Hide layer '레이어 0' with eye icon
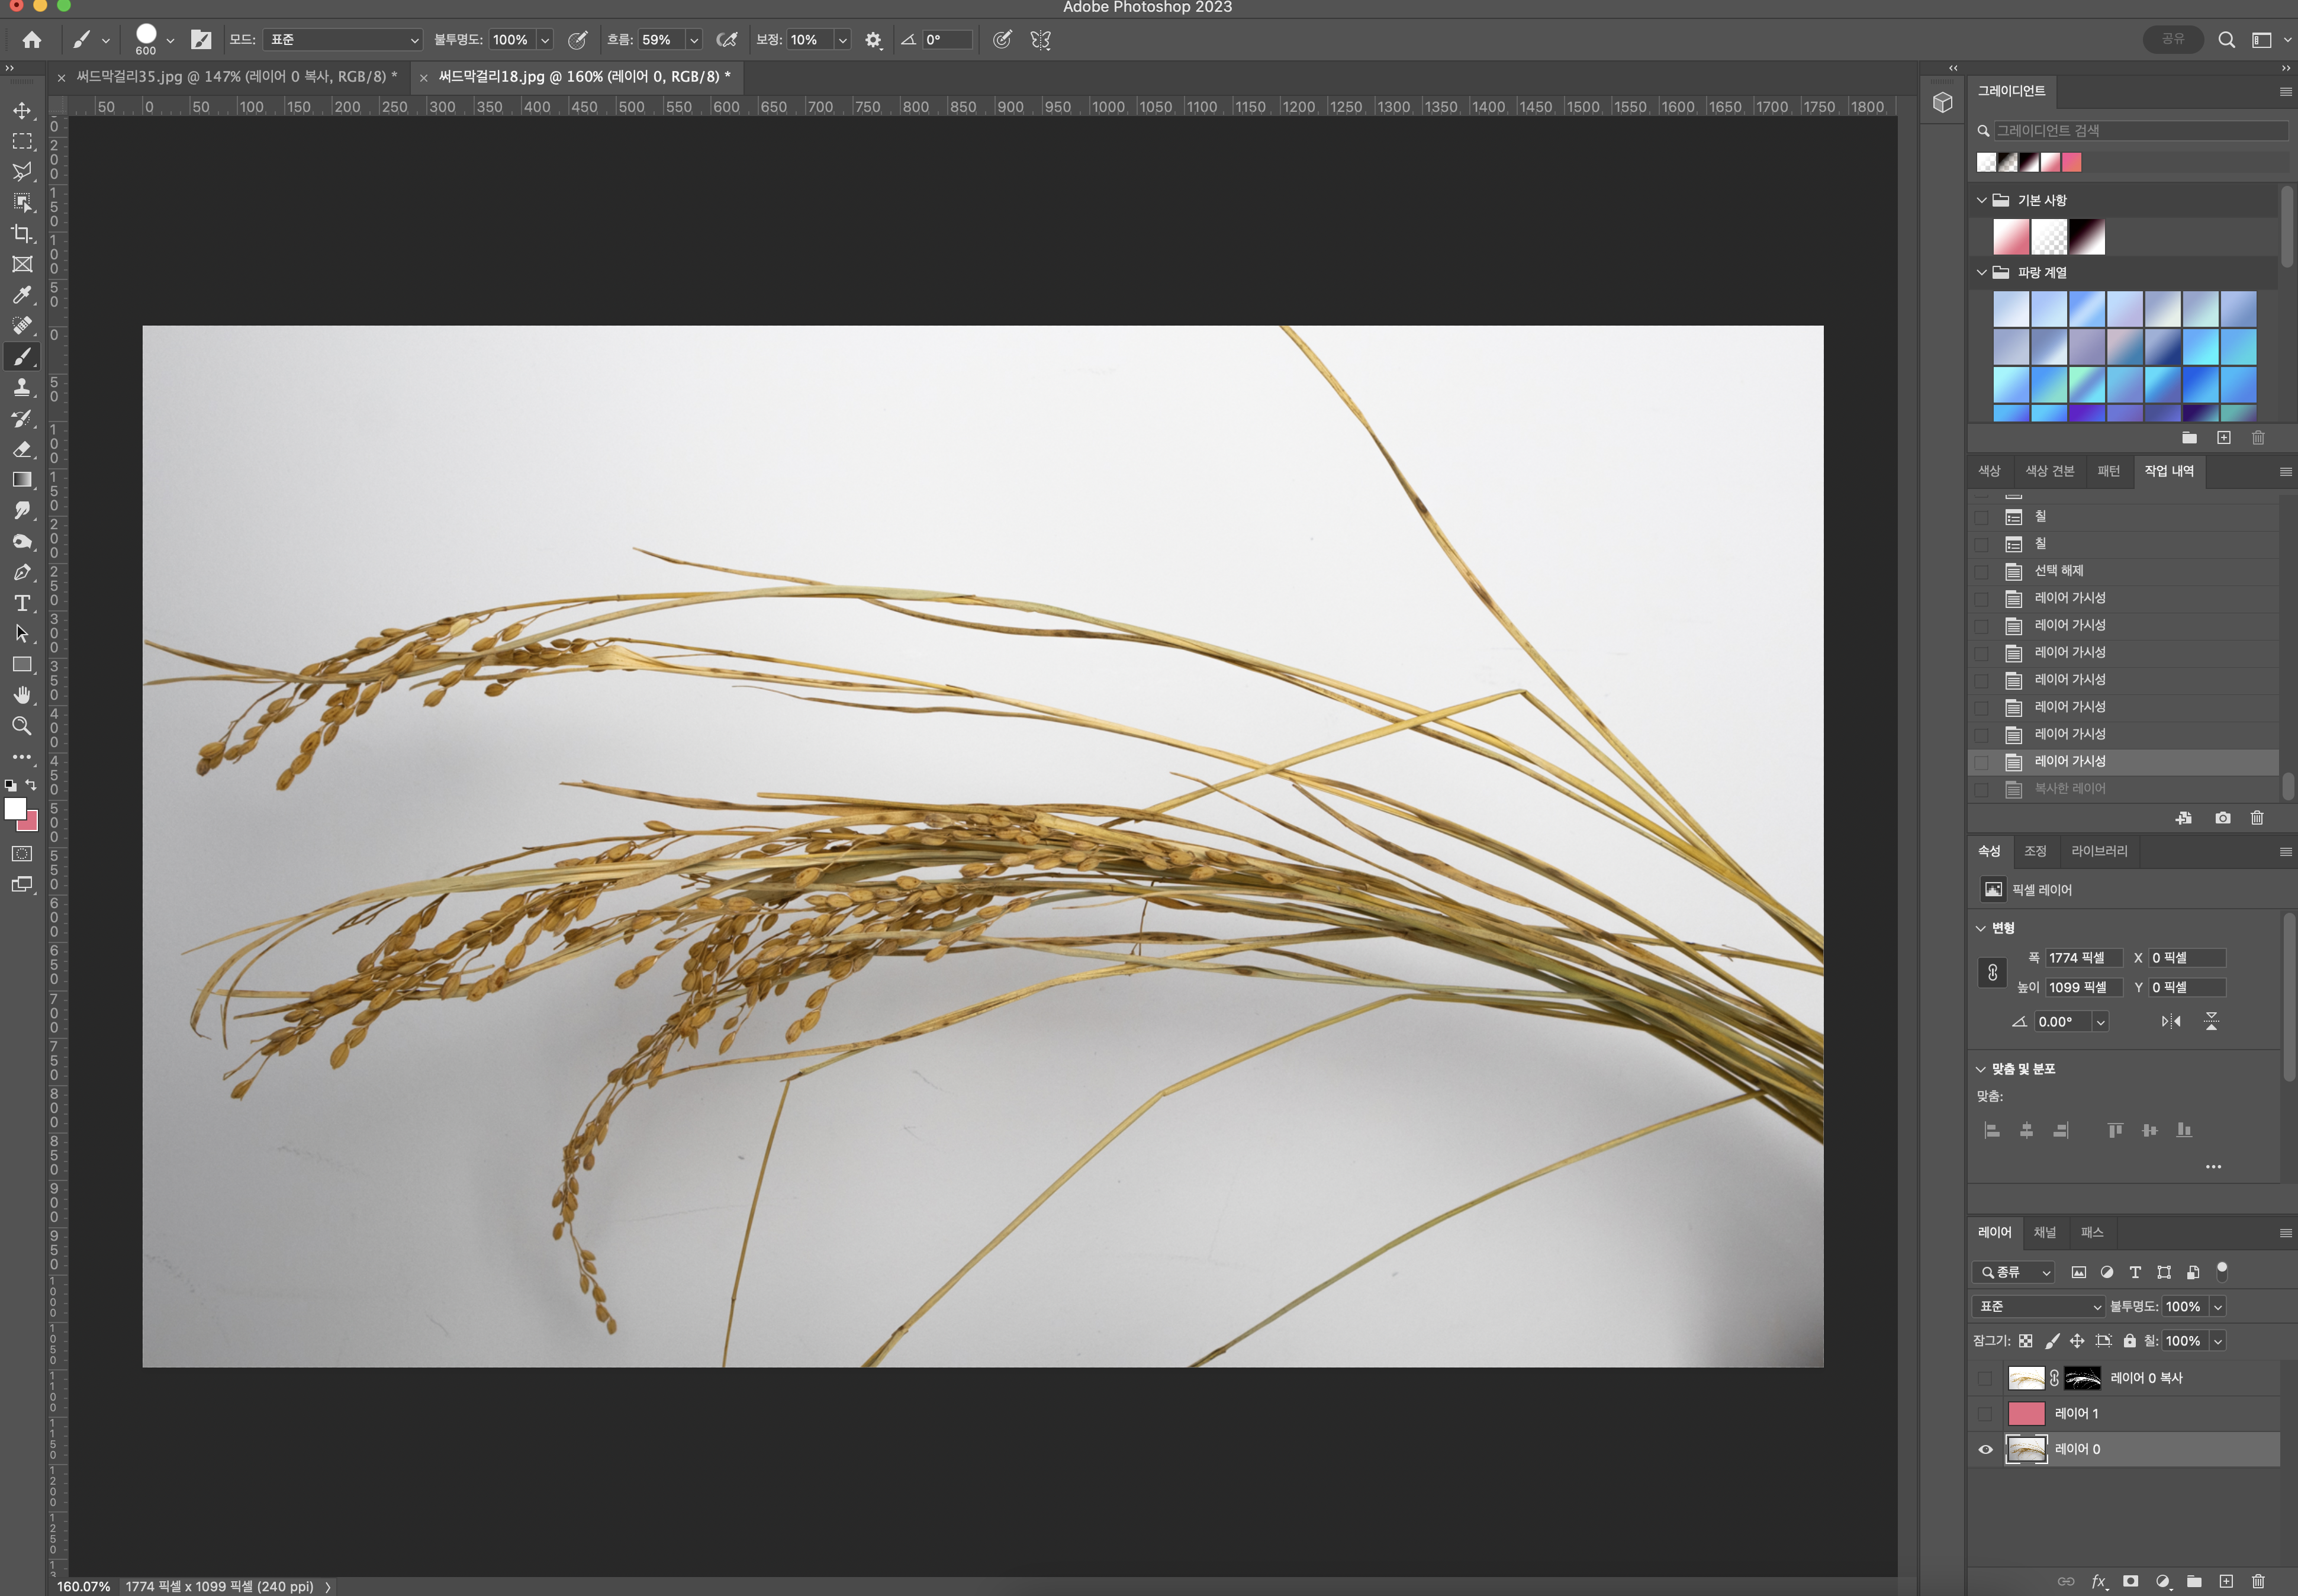The height and width of the screenshot is (1596, 2298). pyautogui.click(x=1985, y=1449)
